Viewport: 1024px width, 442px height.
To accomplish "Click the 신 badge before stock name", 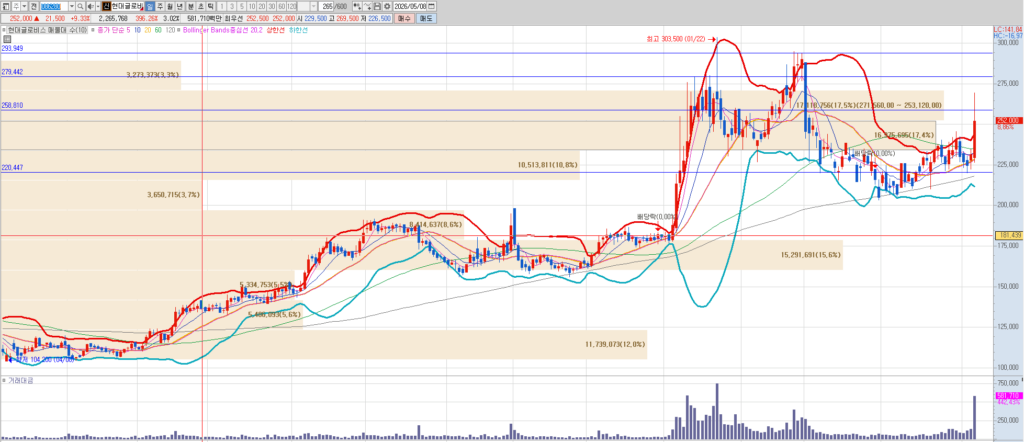I will coord(106,6).
